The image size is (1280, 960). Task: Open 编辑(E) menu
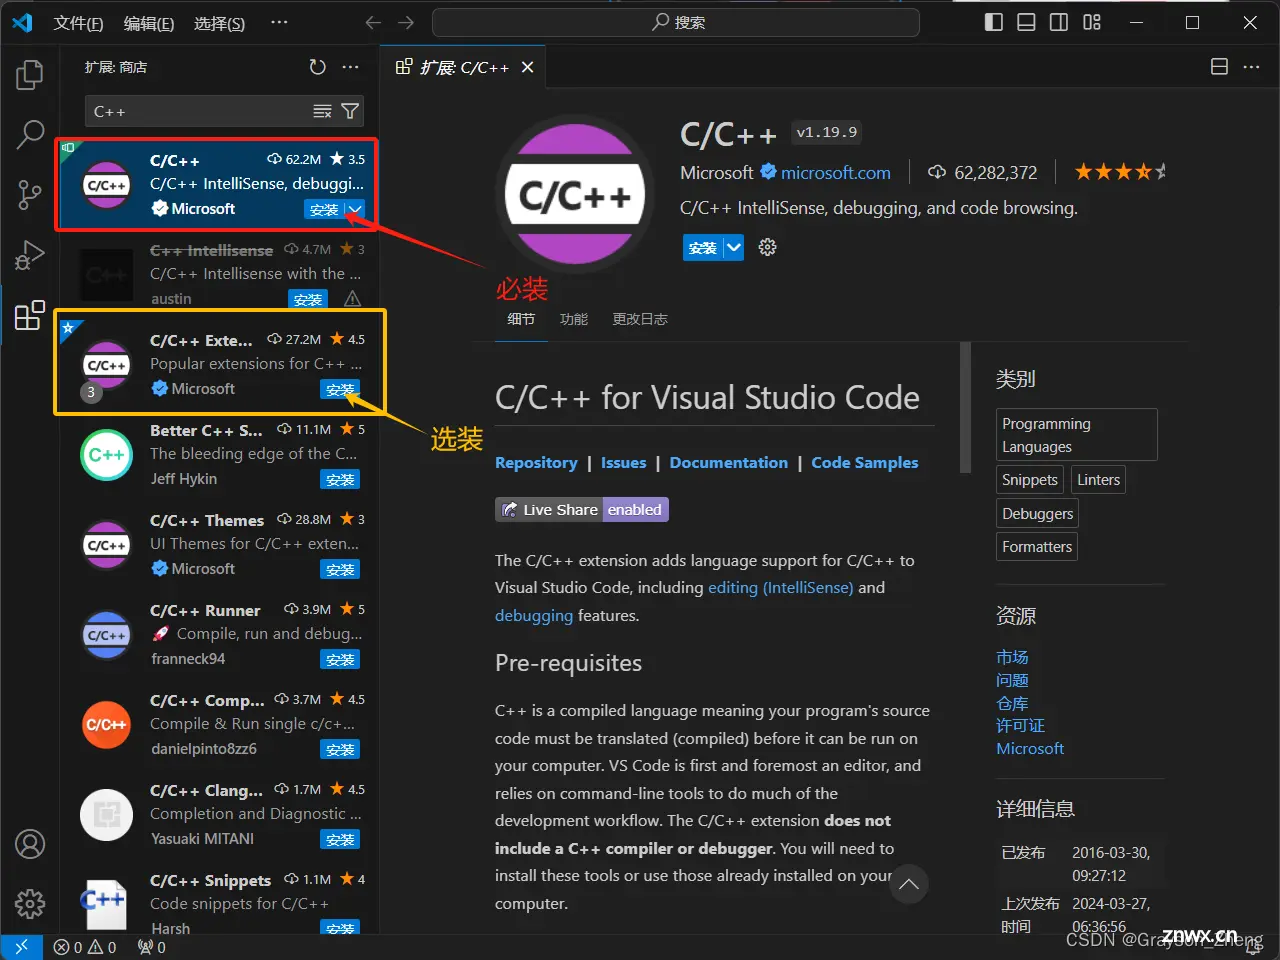click(149, 23)
